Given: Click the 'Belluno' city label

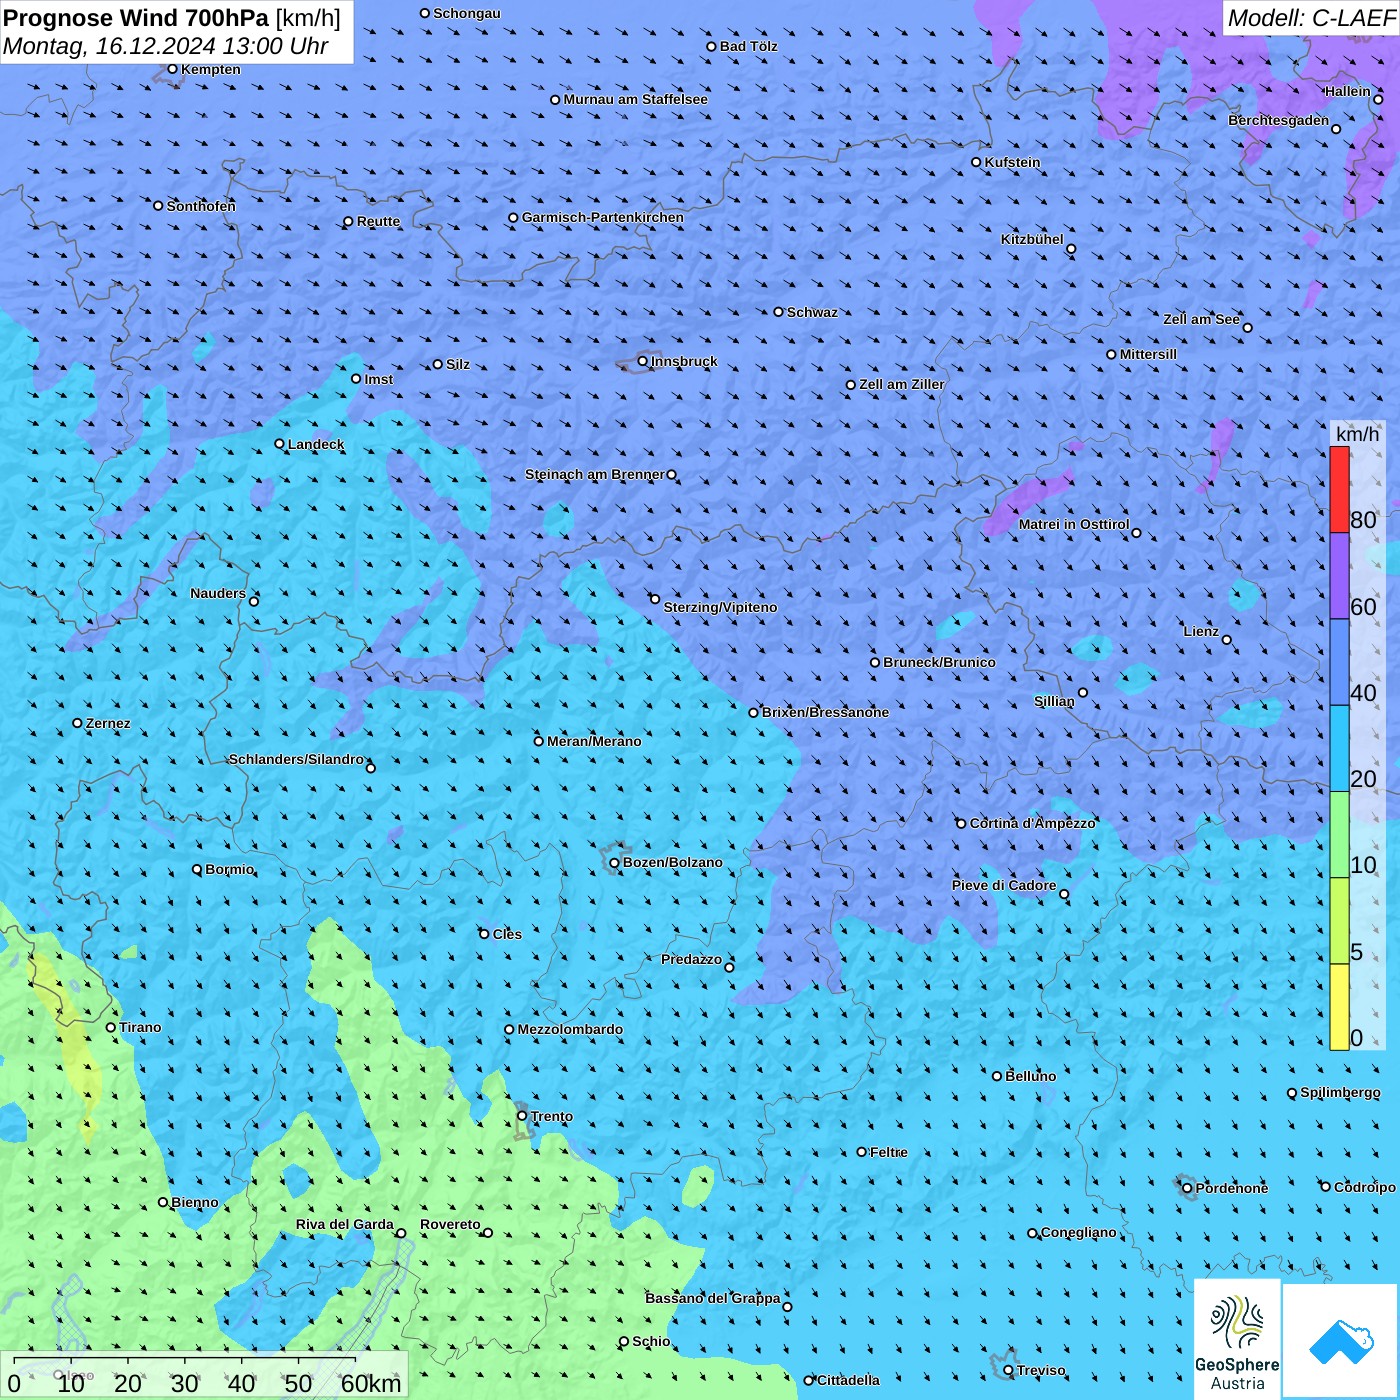Looking at the screenshot, I should (1030, 1076).
